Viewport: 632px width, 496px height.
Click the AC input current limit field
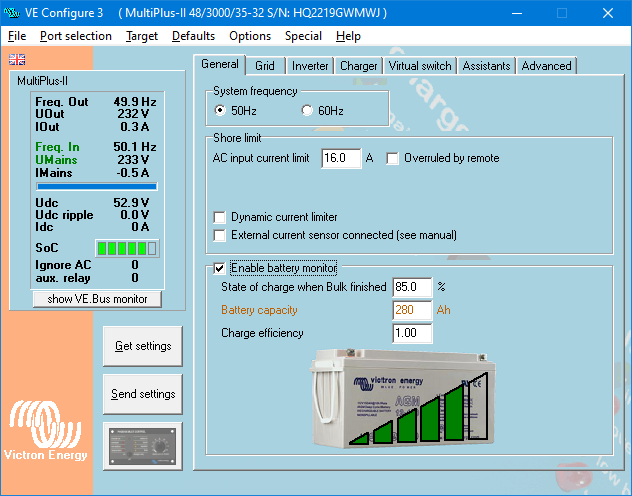point(341,158)
